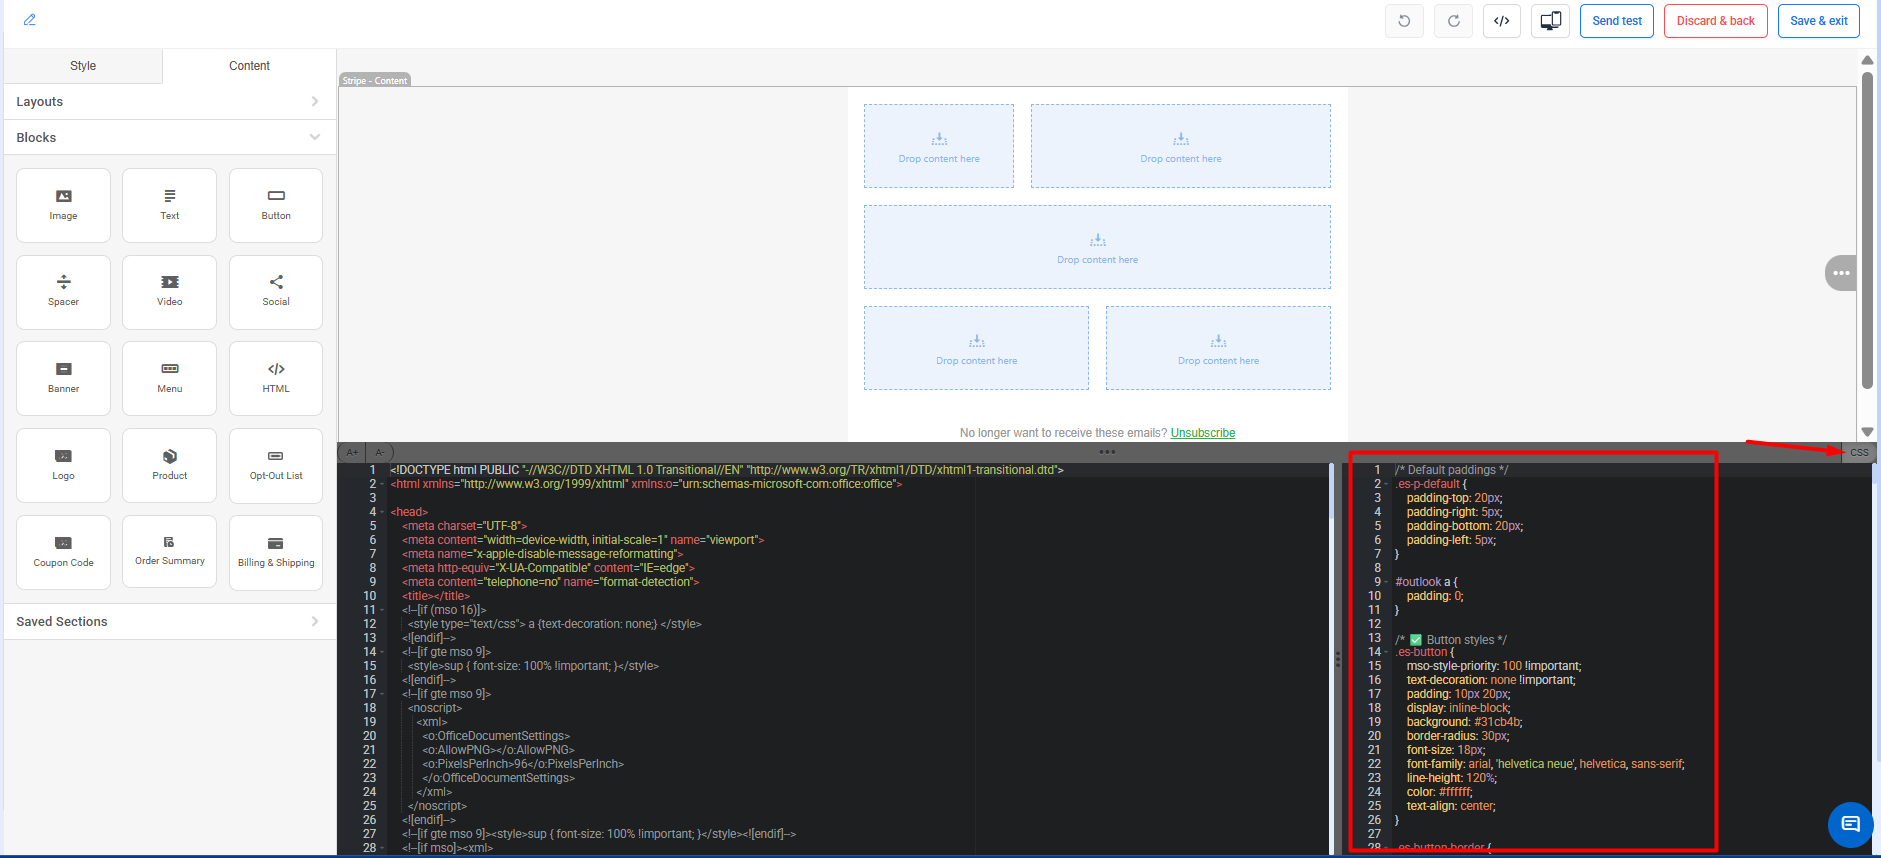Switch to the Style tab
This screenshot has width=1881, height=858.
pyautogui.click(x=83, y=66)
